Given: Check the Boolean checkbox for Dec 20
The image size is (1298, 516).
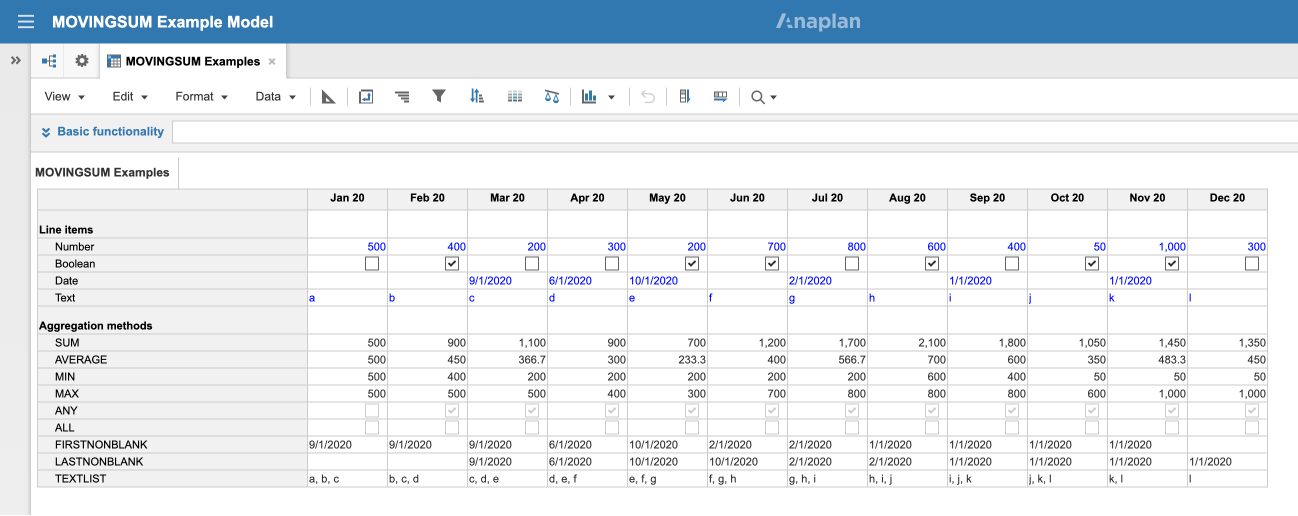Looking at the screenshot, I should click(x=1252, y=264).
